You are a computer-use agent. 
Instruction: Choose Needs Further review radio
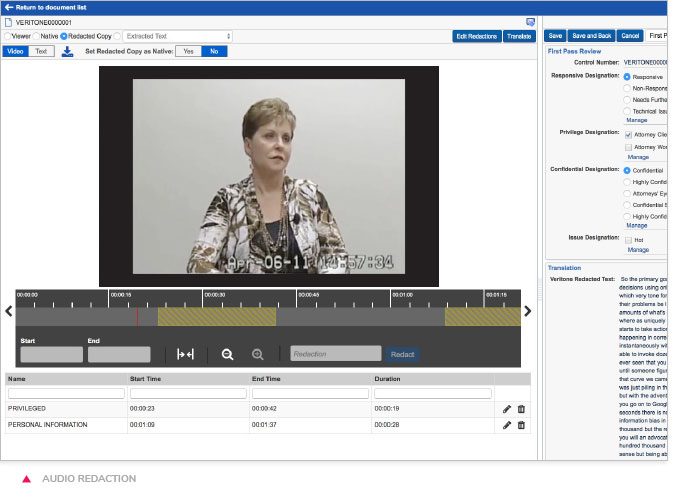click(627, 100)
